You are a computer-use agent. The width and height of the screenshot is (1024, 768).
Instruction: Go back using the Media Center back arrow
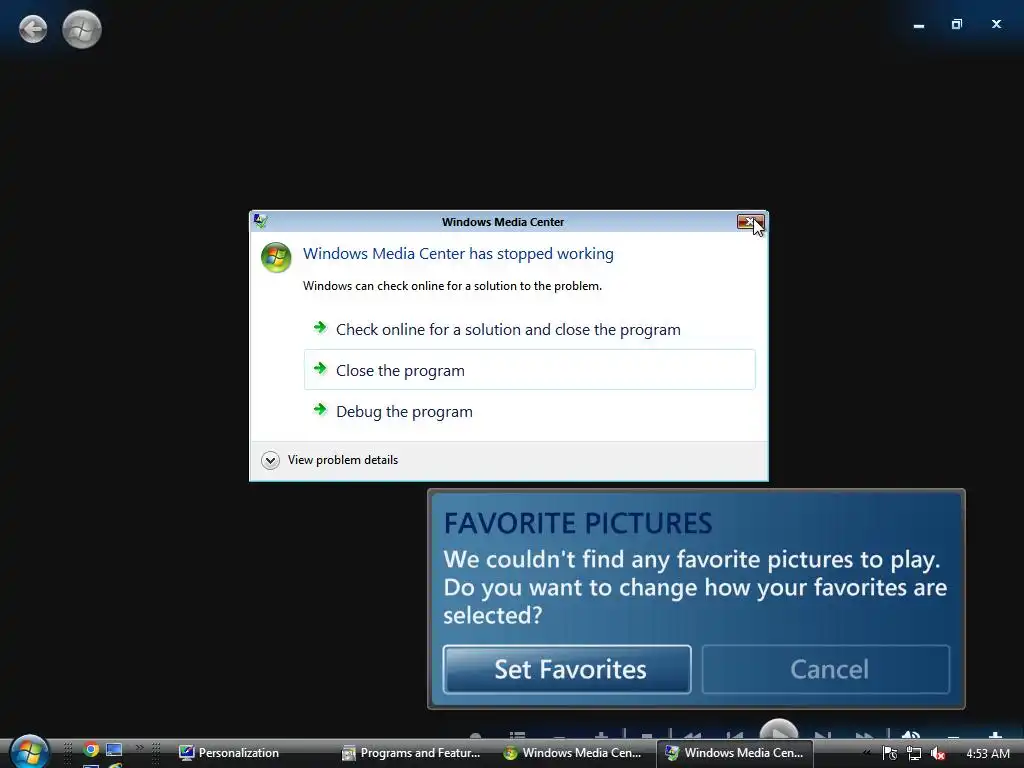click(33, 29)
